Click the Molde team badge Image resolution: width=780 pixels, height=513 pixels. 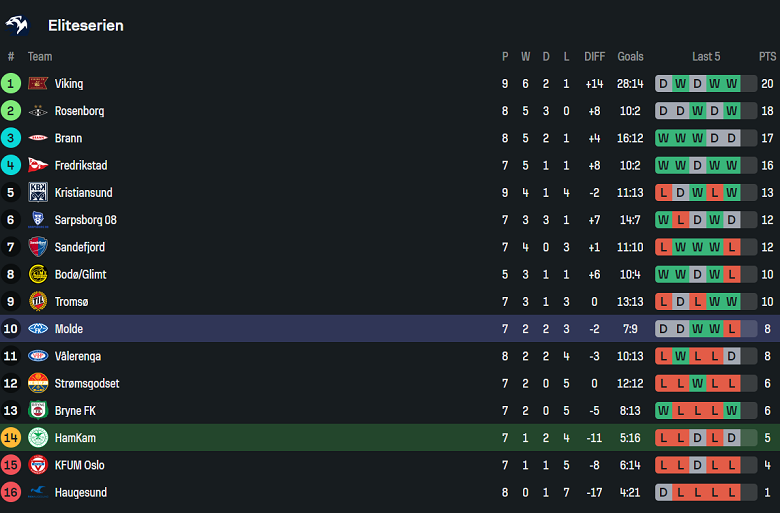click(38, 329)
